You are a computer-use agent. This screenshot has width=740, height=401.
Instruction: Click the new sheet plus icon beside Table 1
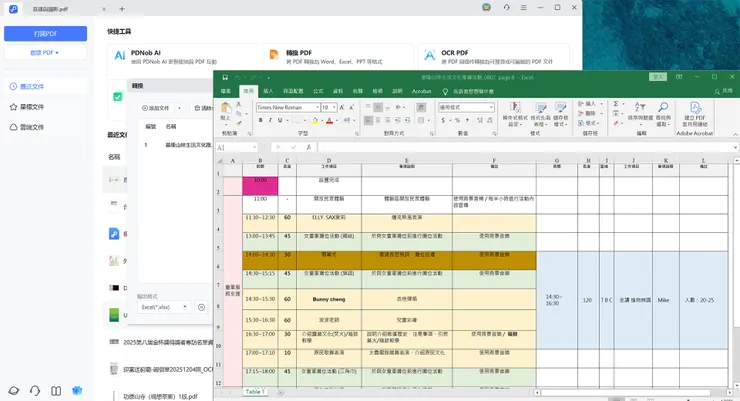click(280, 393)
